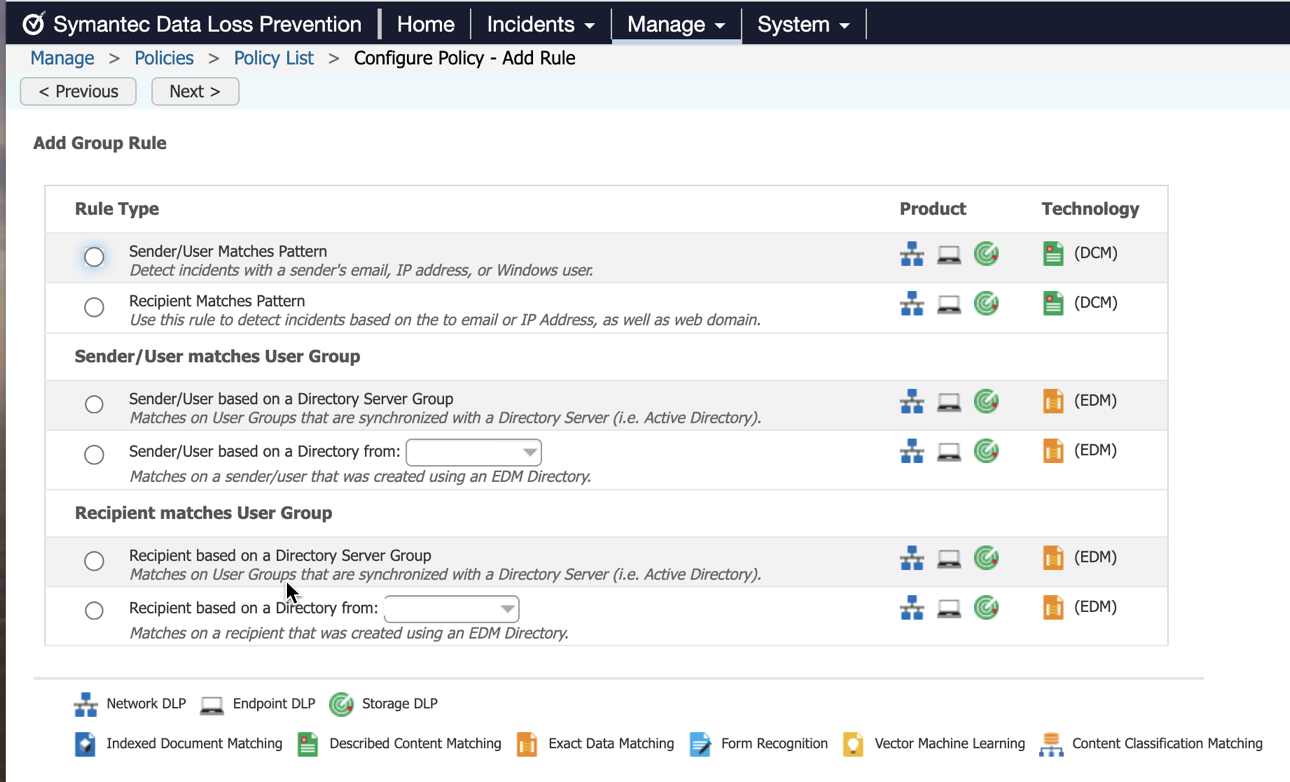Image resolution: width=1290 pixels, height=782 pixels.
Task: Click Form Recognition legend icon
Action: (701, 744)
